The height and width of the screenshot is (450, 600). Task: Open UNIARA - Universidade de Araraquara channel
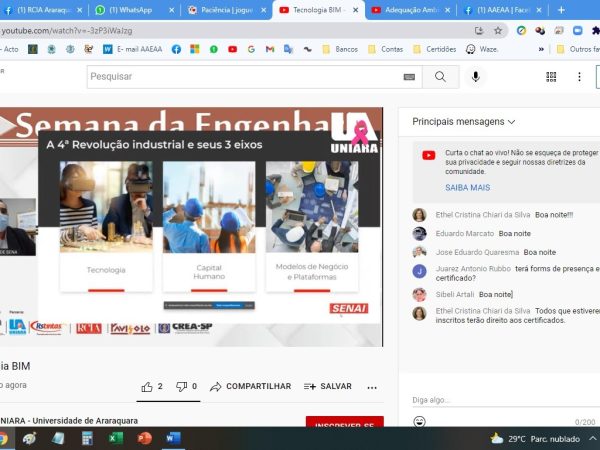click(69, 421)
